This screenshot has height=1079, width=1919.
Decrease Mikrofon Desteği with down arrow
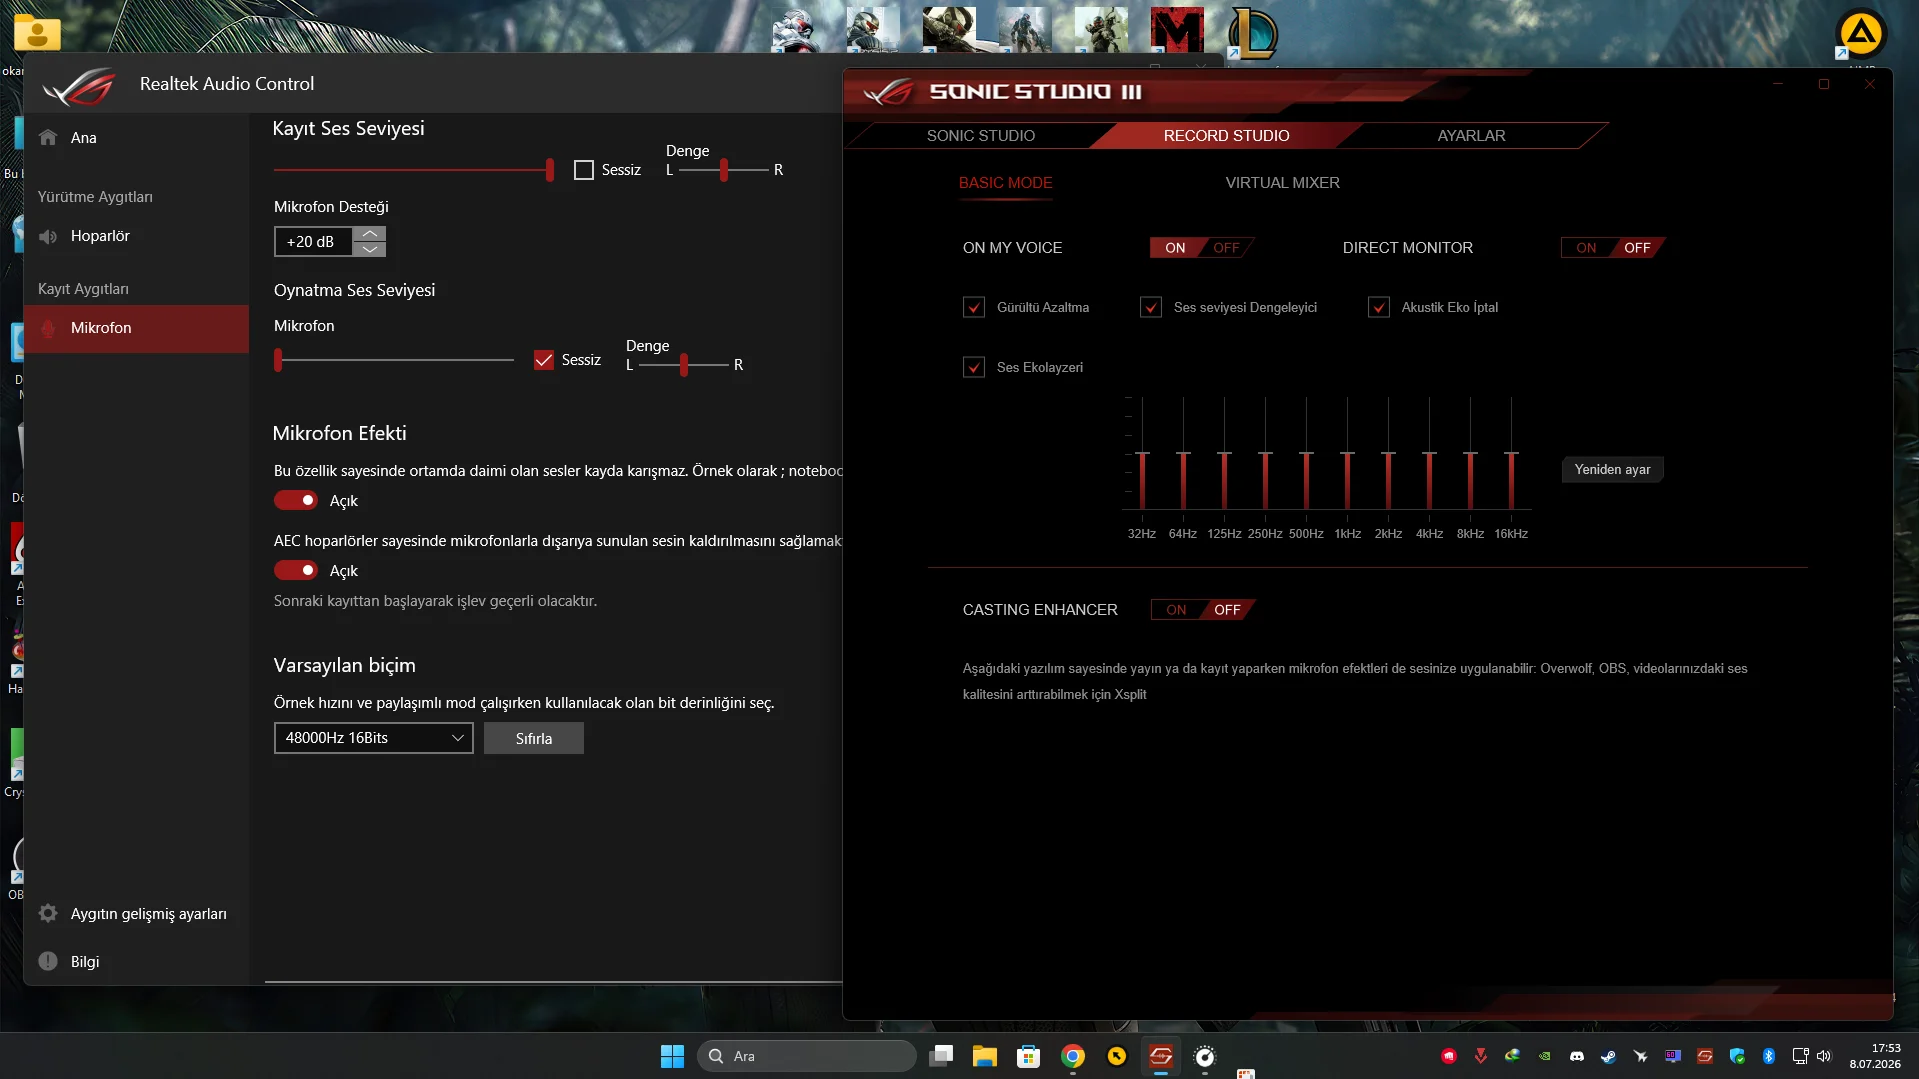(369, 249)
